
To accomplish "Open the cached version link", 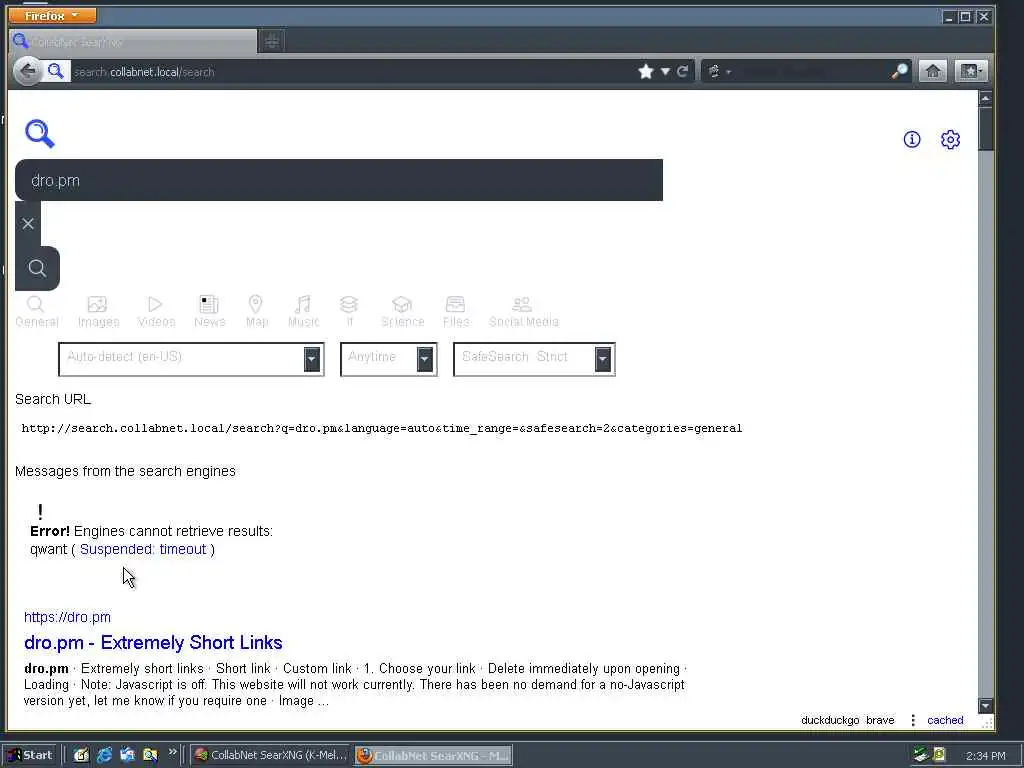I will coord(945,720).
